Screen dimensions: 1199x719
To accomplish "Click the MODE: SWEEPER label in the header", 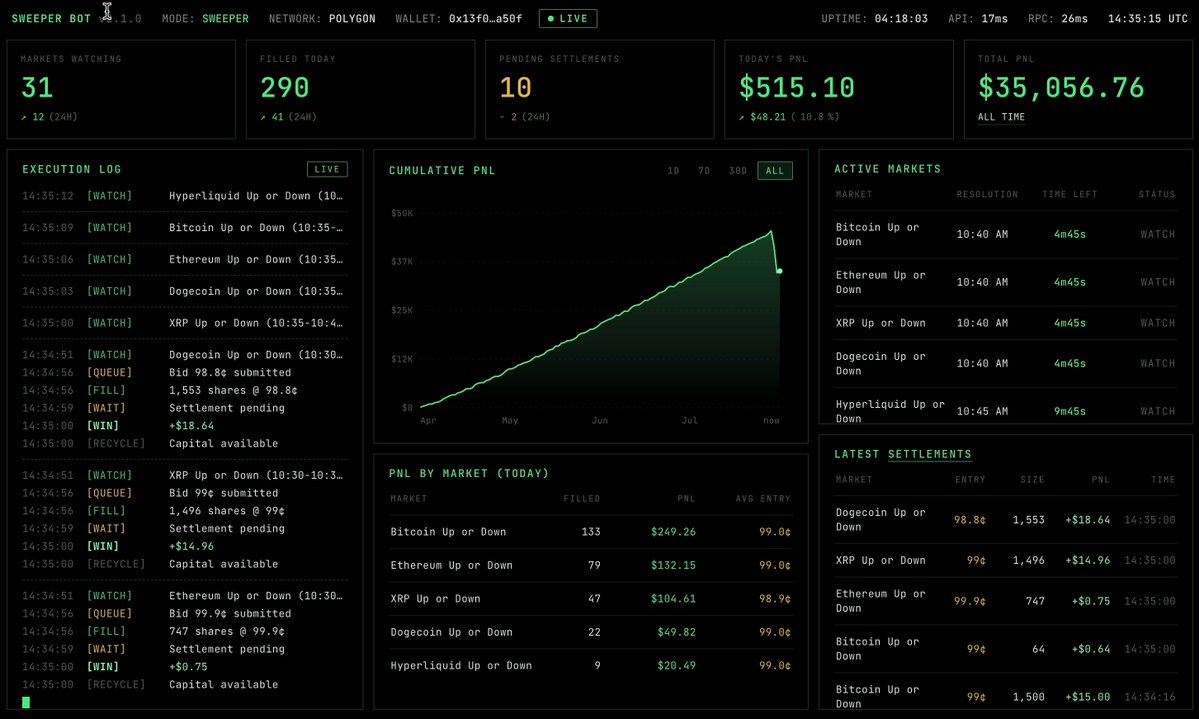I will 205,18.
